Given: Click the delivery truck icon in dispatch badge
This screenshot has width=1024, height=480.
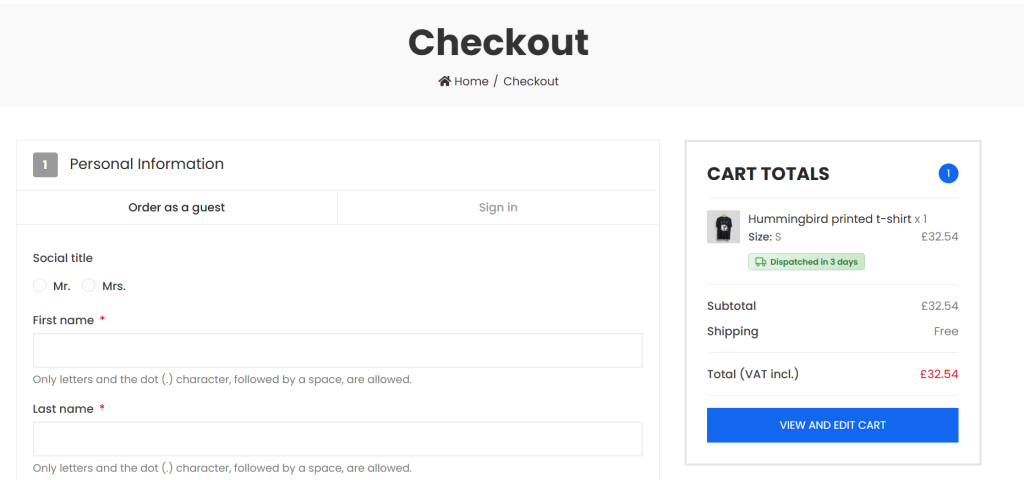Looking at the screenshot, I should click(x=761, y=262).
